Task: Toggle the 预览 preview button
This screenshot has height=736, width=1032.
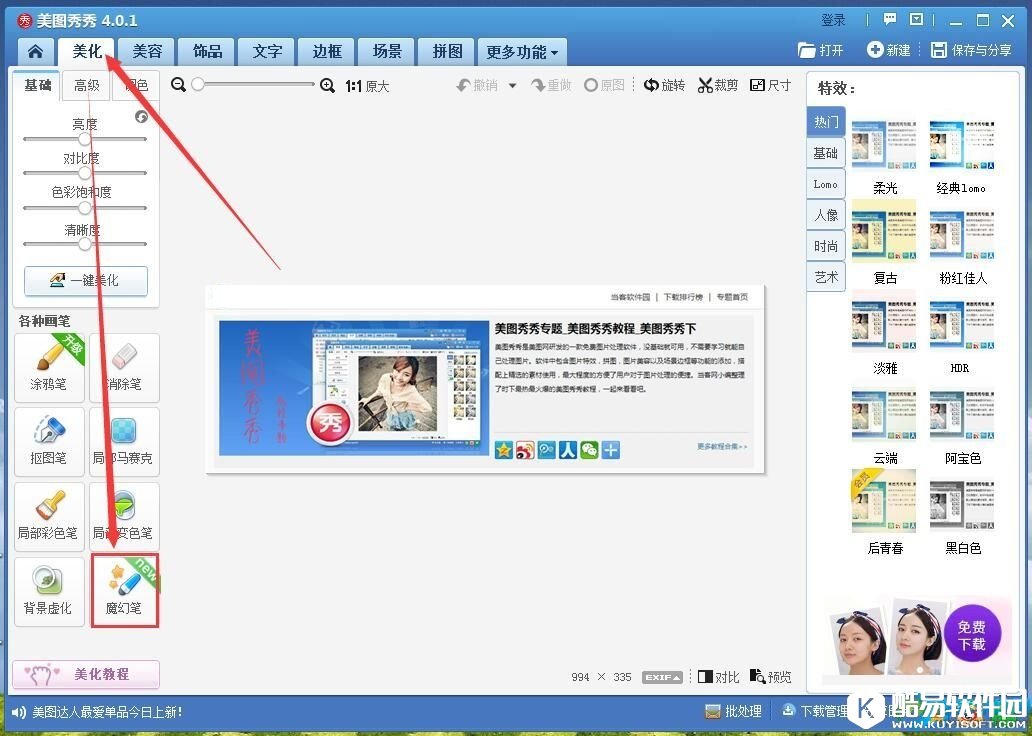Action: point(770,677)
